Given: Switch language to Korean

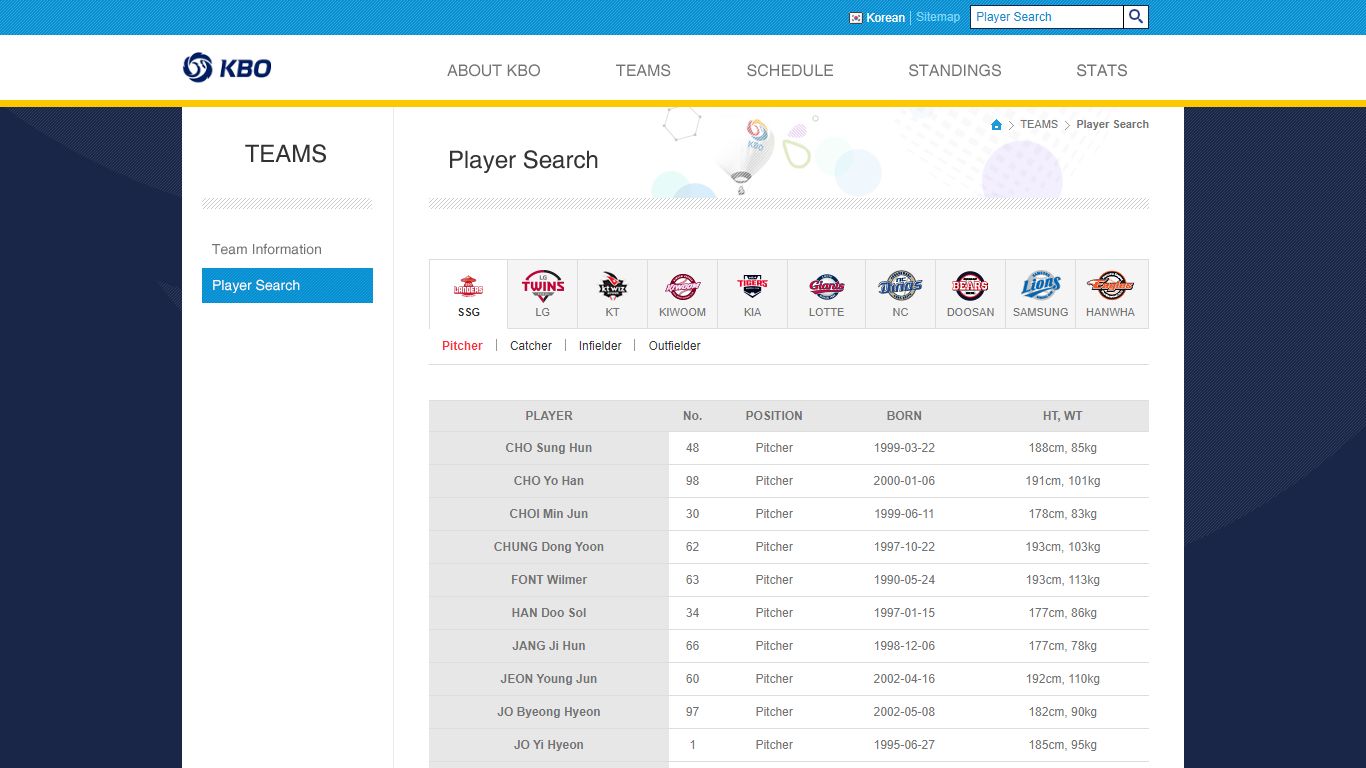Looking at the screenshot, I should [885, 18].
